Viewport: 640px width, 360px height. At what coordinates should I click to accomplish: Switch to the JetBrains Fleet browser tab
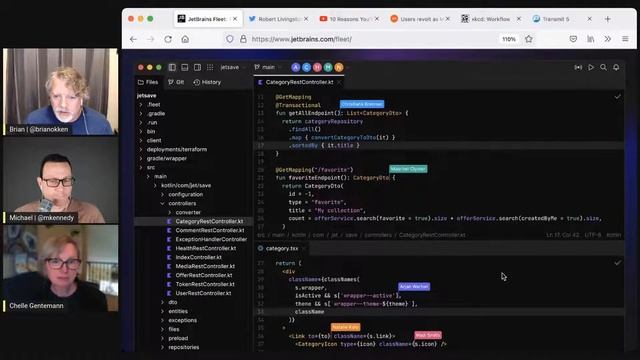(207, 19)
